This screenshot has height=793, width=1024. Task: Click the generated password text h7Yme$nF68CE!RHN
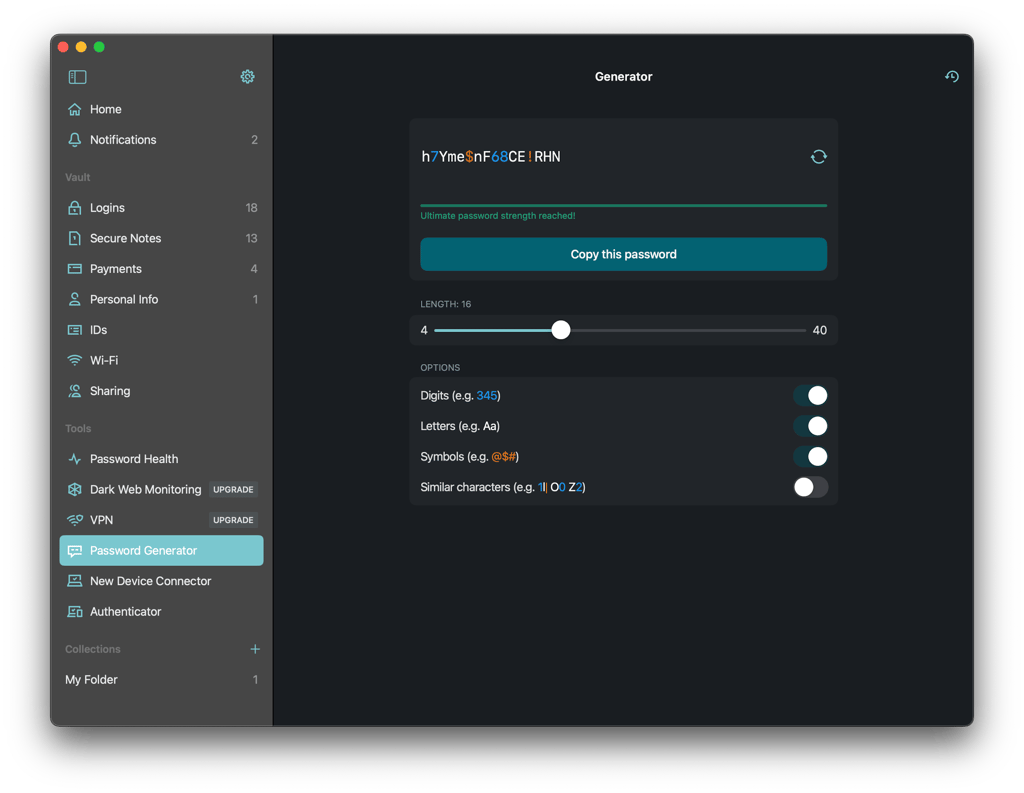[491, 157]
